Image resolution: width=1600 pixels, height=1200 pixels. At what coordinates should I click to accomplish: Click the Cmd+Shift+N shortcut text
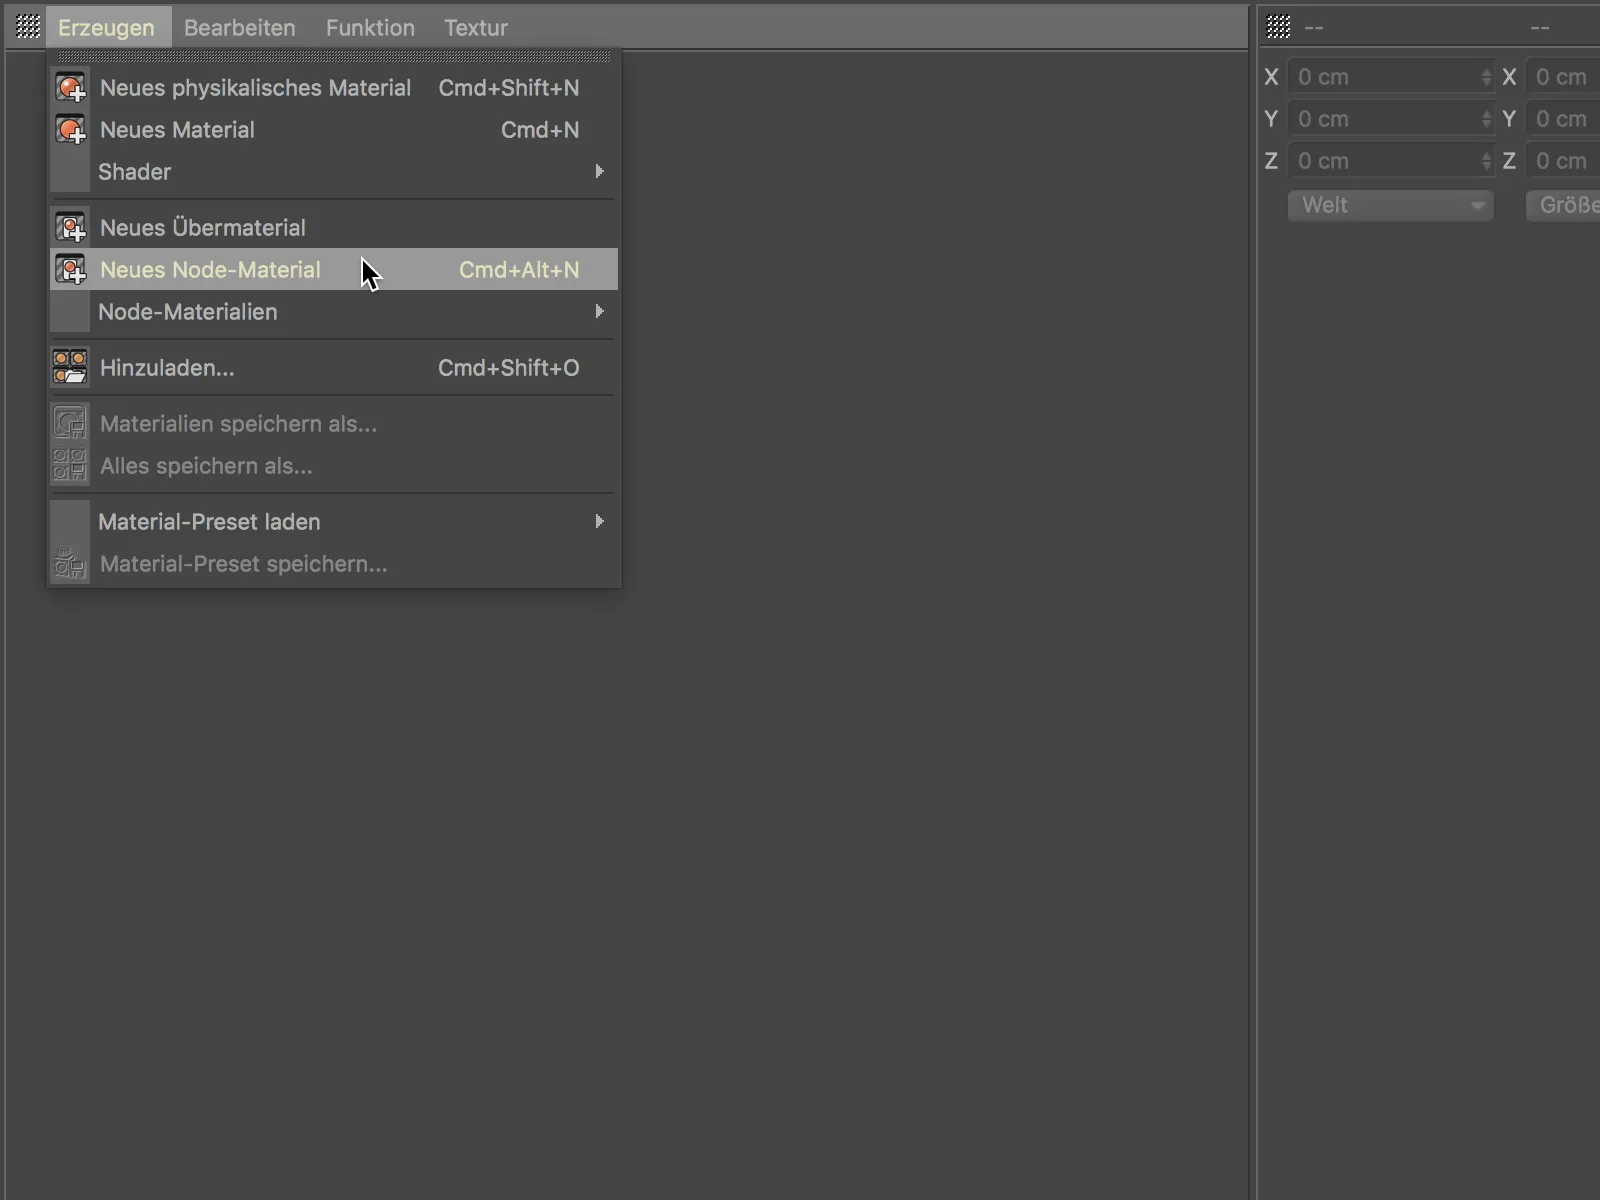[509, 88]
